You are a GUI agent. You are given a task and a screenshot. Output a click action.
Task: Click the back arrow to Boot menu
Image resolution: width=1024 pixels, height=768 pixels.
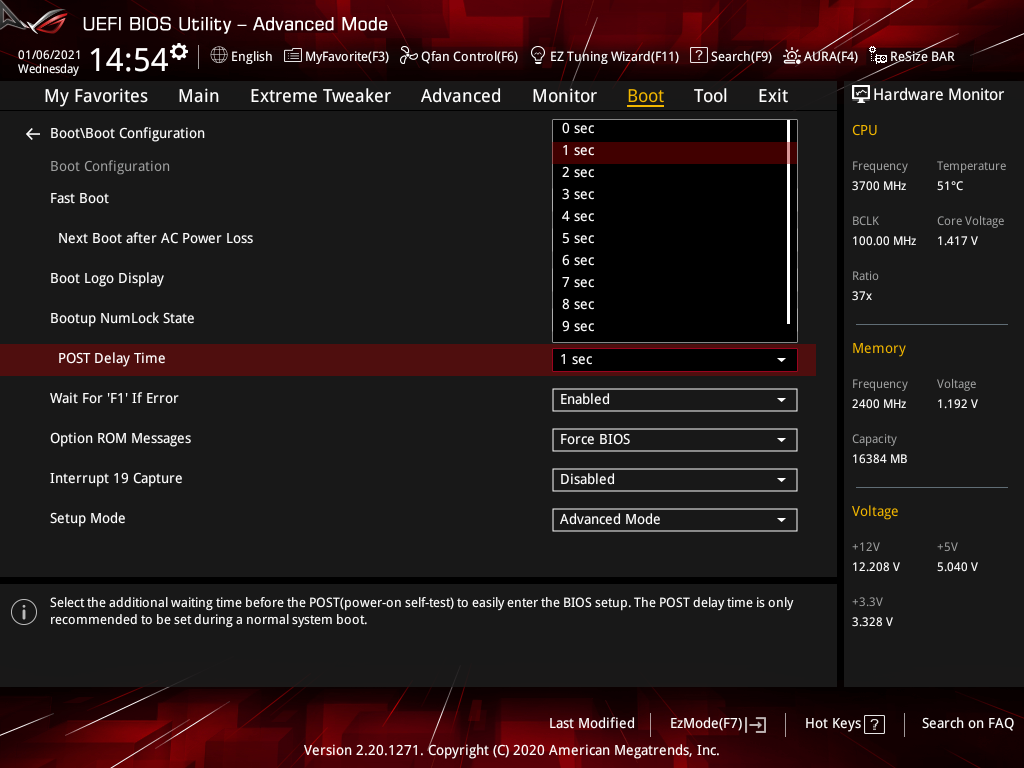click(x=33, y=134)
